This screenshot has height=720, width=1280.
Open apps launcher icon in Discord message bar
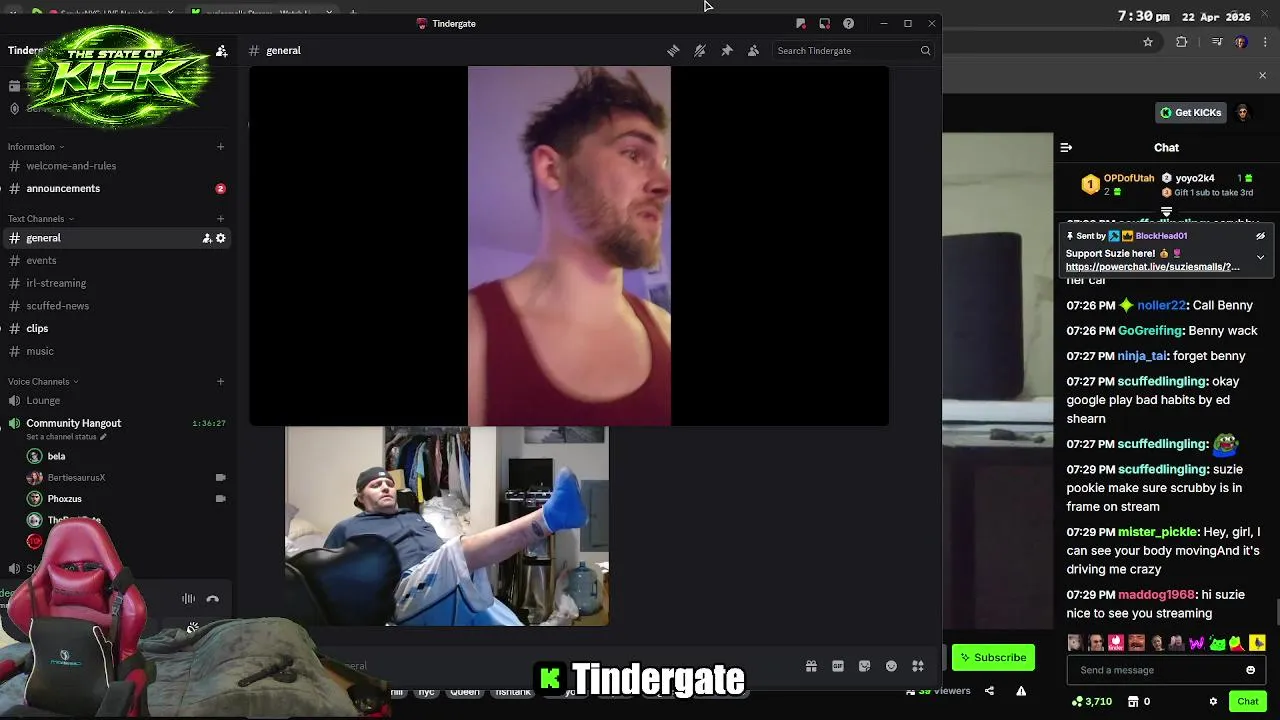pyautogui.click(x=917, y=666)
